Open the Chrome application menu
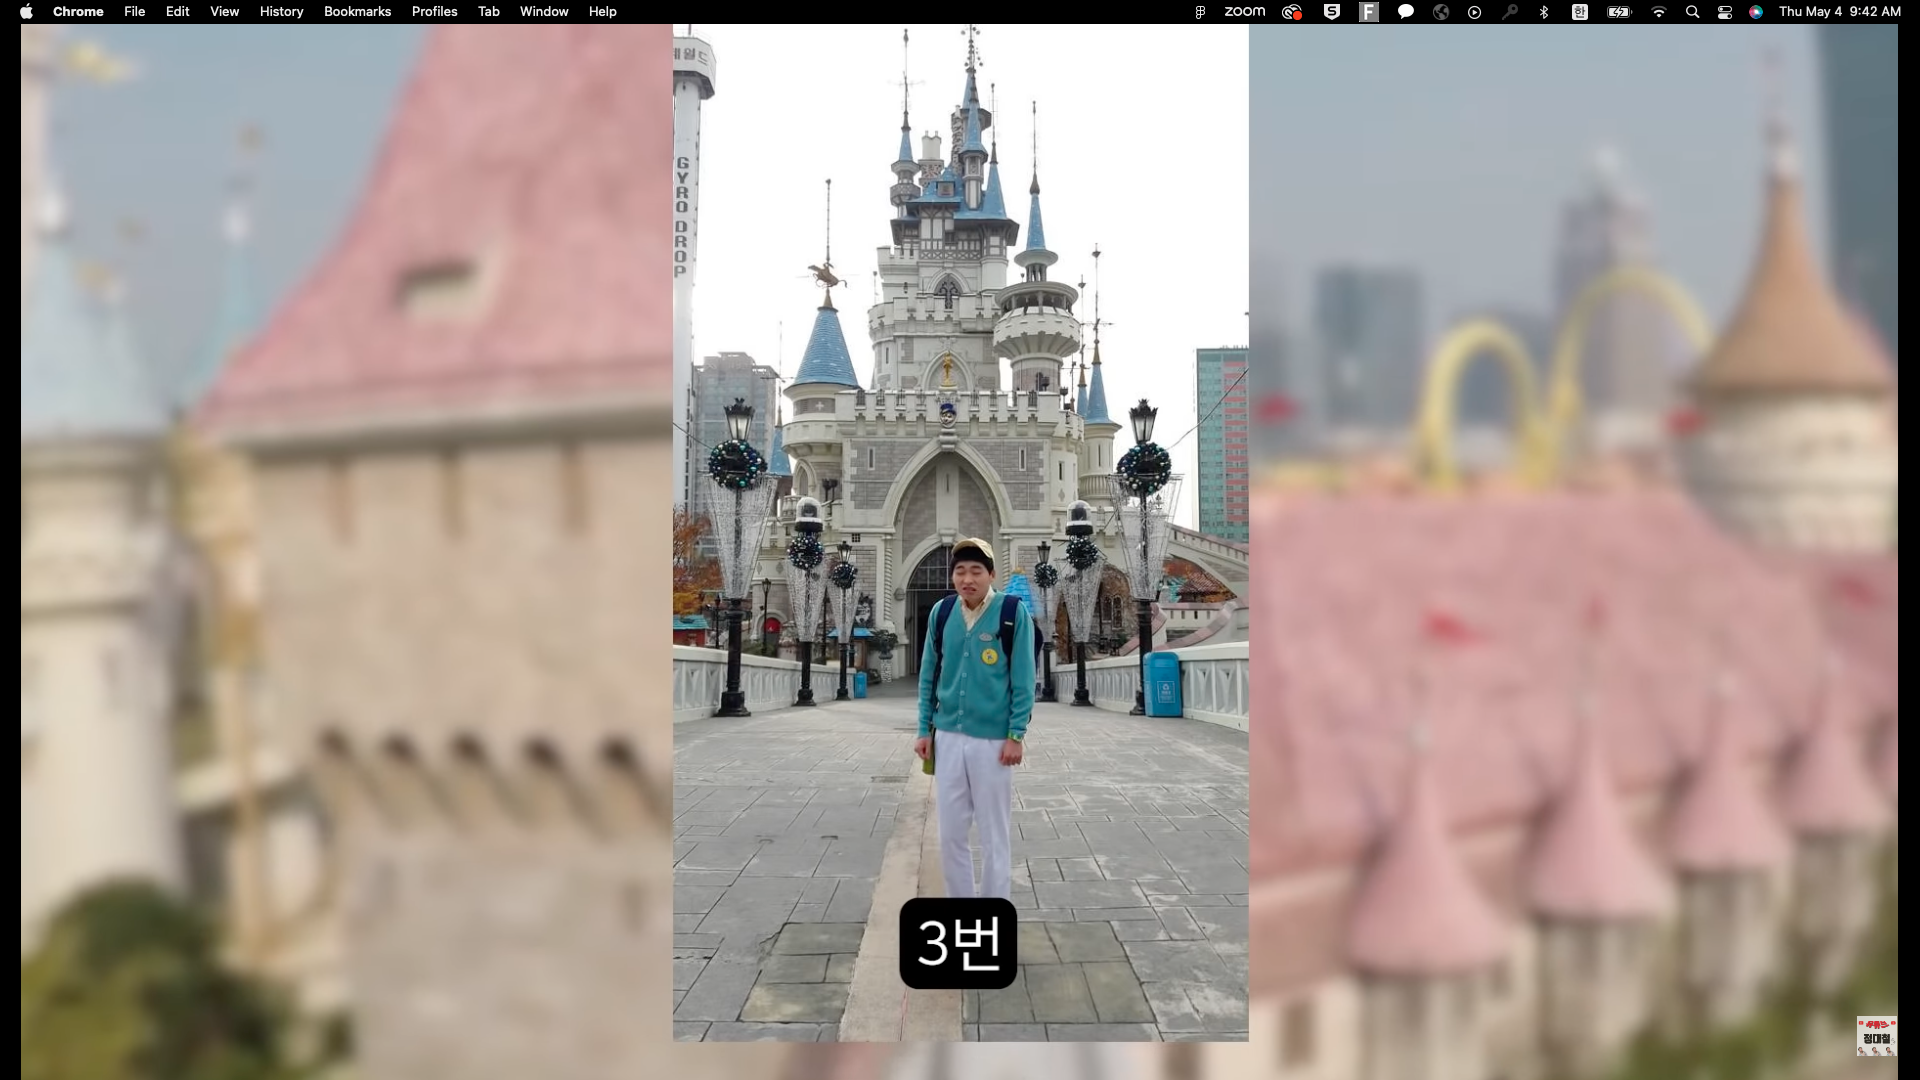 click(x=78, y=11)
